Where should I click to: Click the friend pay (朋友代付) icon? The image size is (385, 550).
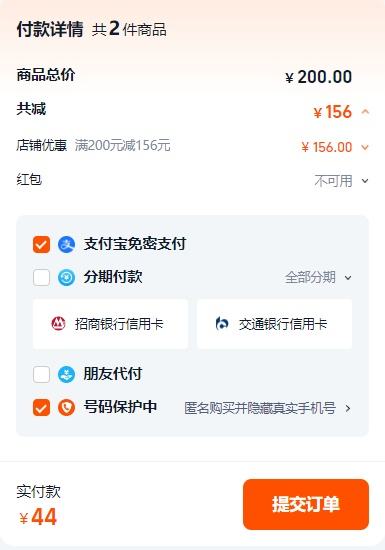66,374
